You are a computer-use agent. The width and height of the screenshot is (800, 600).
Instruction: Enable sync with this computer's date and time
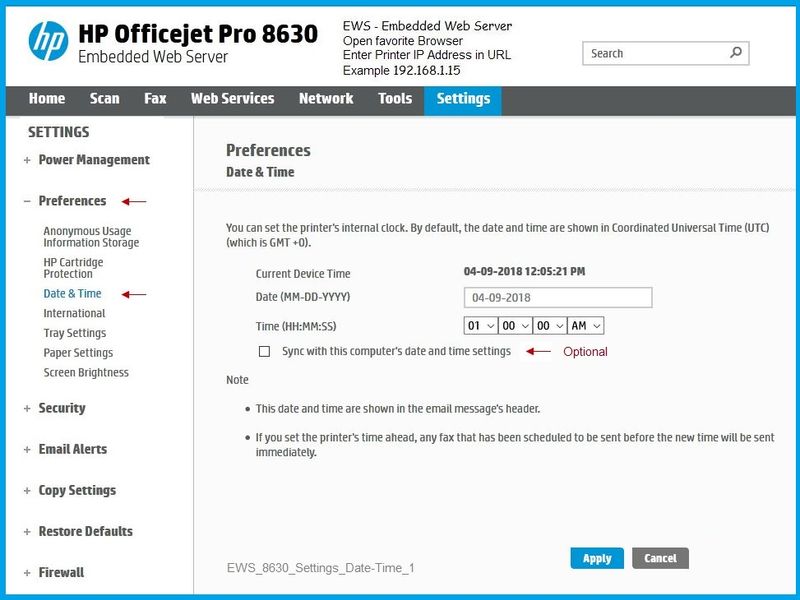[x=263, y=352]
